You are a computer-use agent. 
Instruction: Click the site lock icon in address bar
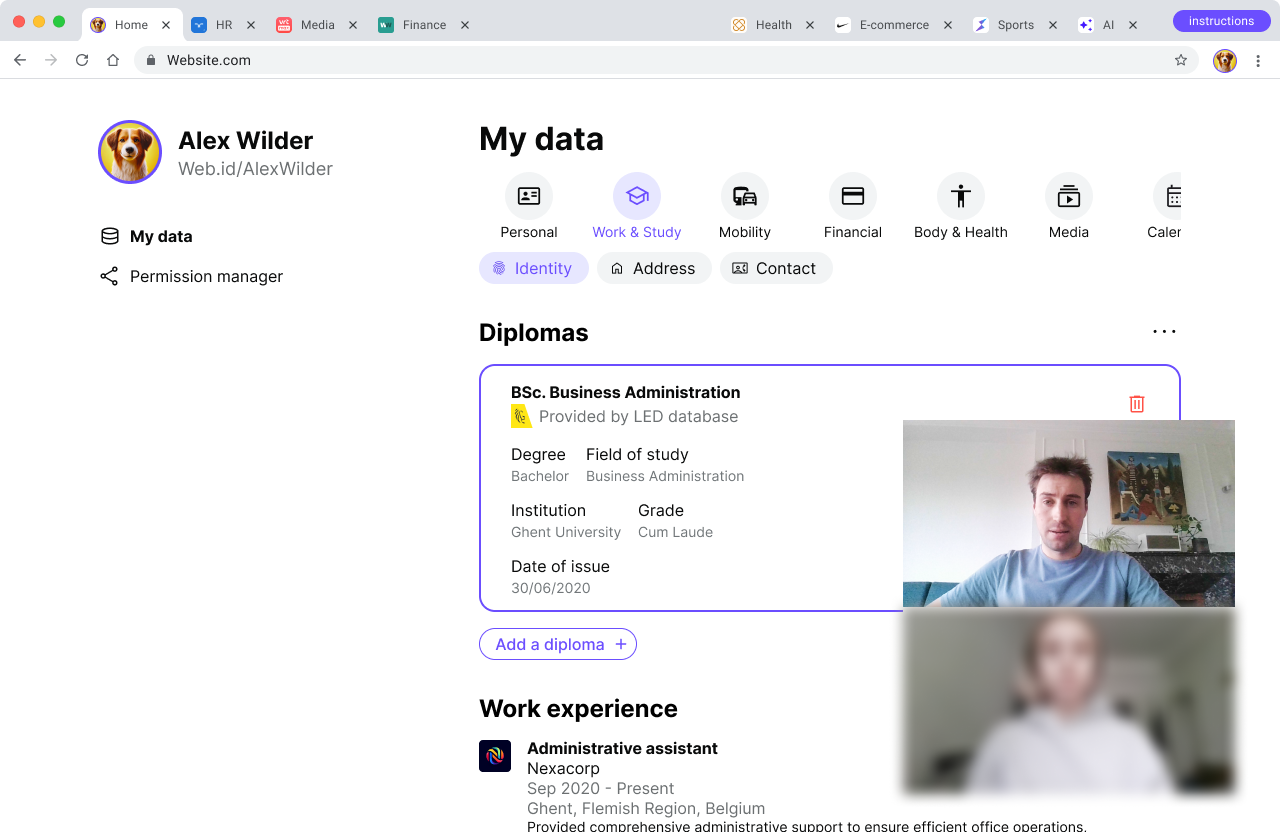pyautogui.click(x=151, y=60)
